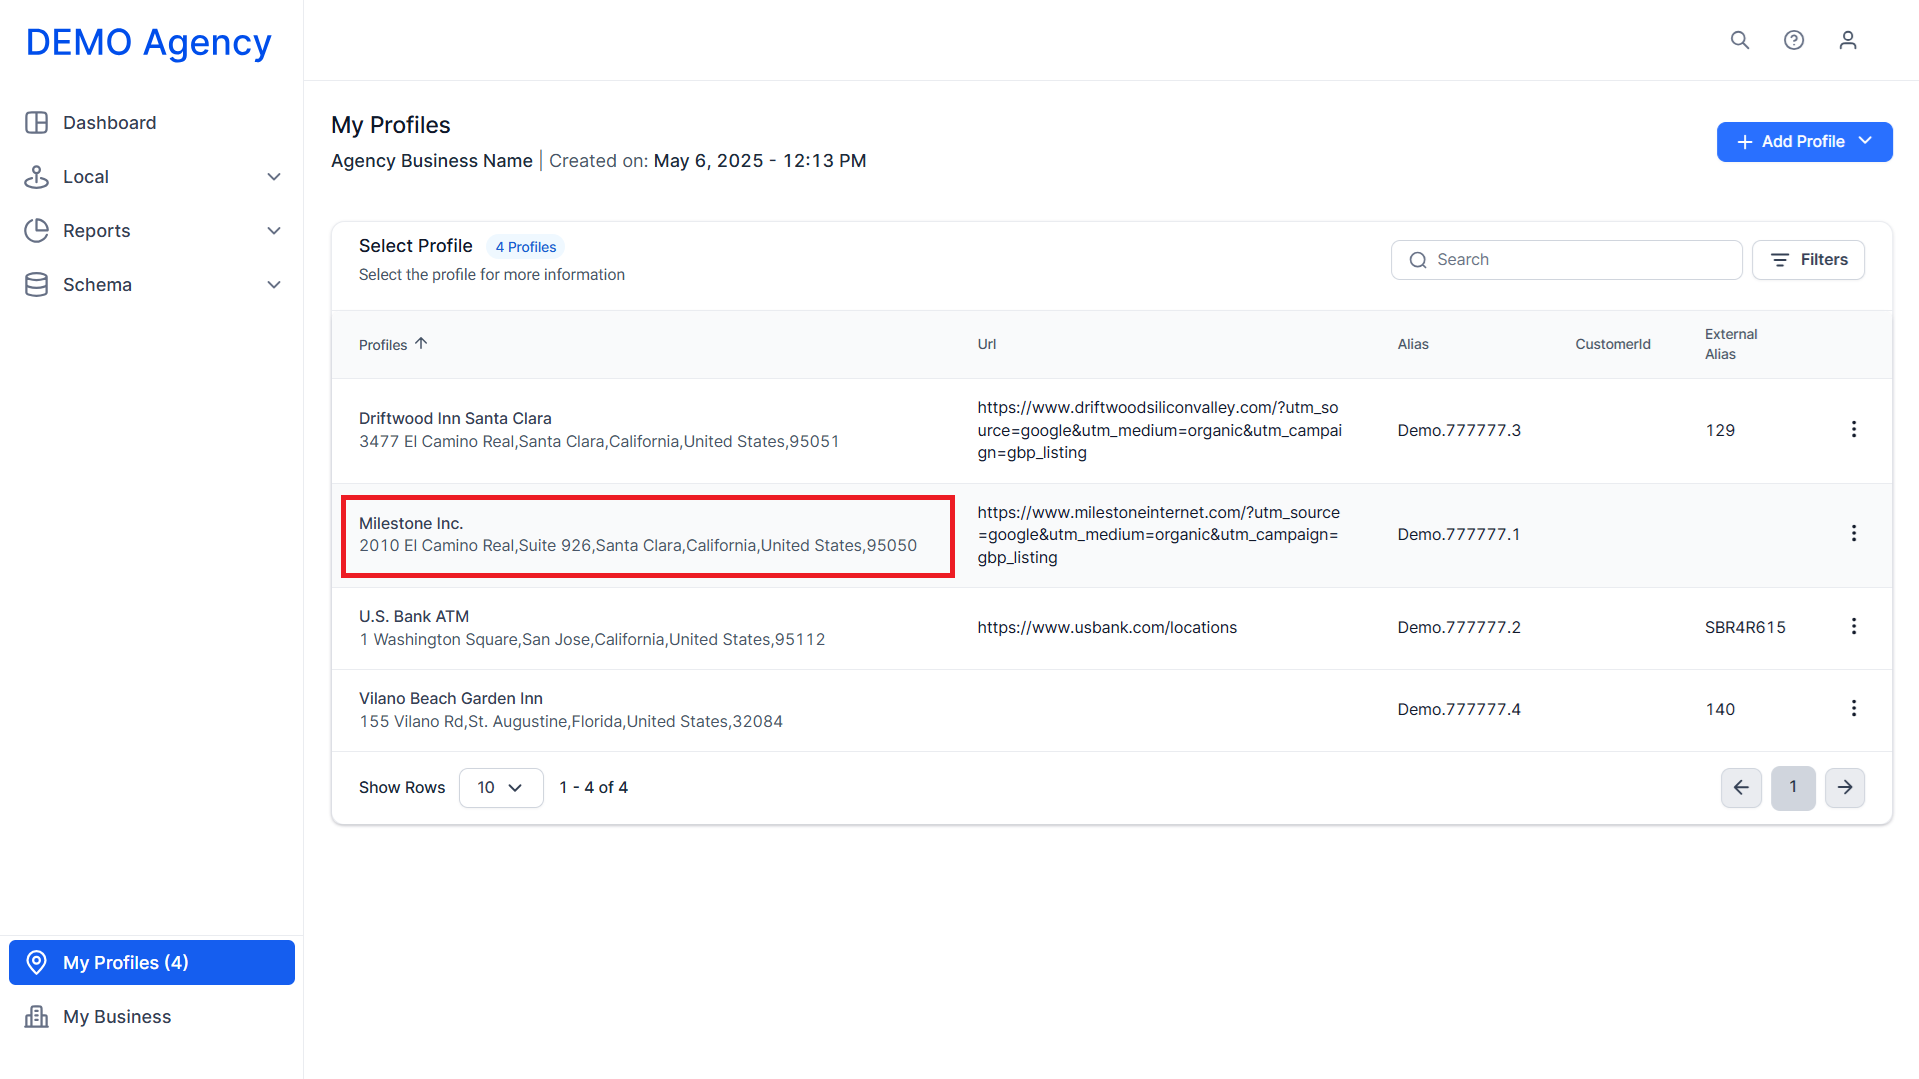Viewport: 1919px width, 1079px height.
Task: Click alias Demo.777777.1
Action: tap(1459, 535)
